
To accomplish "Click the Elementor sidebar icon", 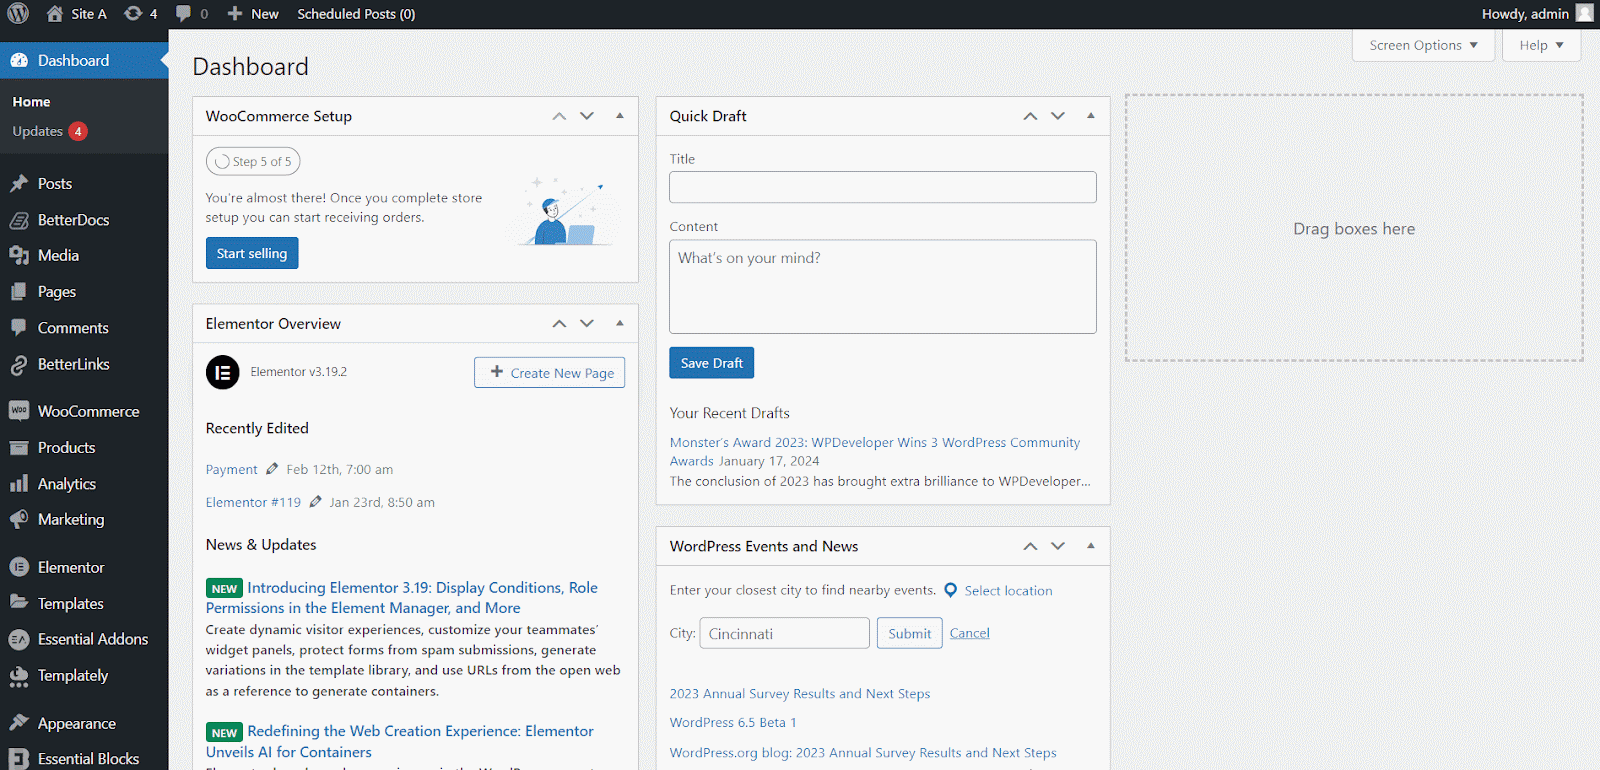I will click(x=19, y=567).
